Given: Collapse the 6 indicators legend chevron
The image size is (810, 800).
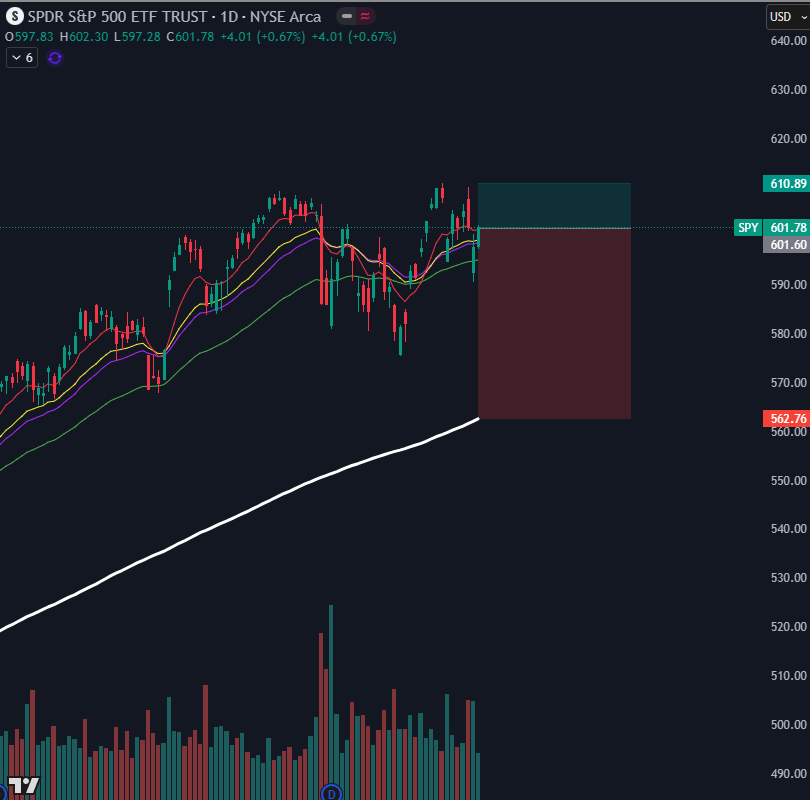Looking at the screenshot, I should tap(22, 58).
